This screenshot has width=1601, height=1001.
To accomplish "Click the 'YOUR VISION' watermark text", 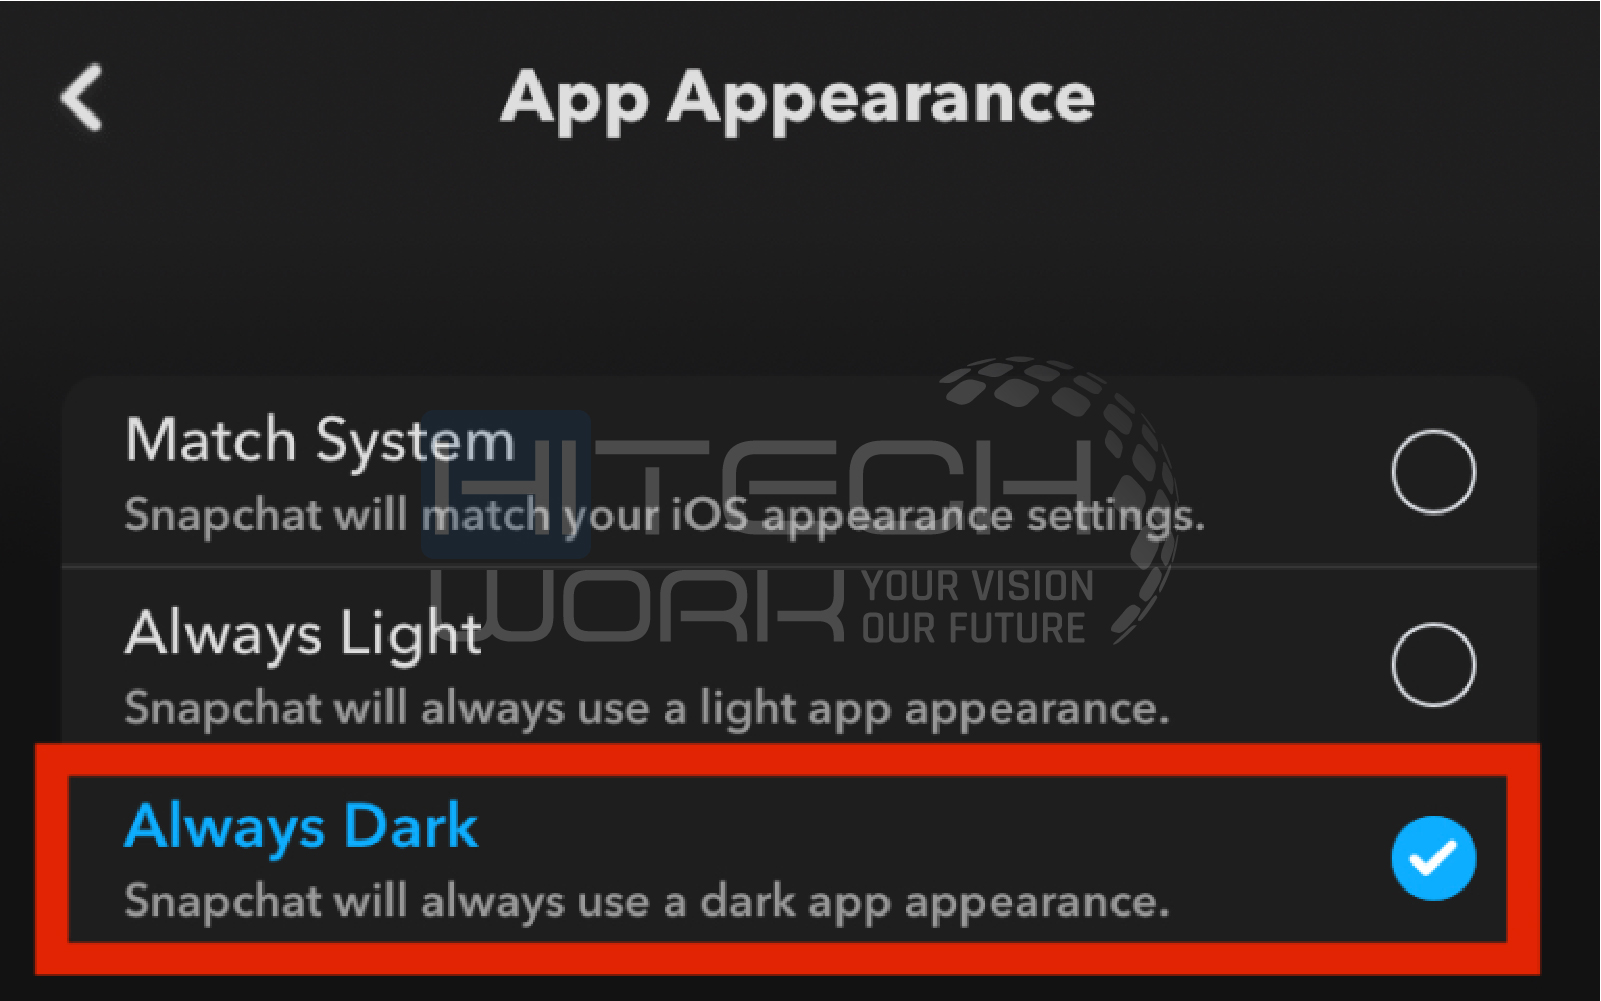I will [x=978, y=586].
